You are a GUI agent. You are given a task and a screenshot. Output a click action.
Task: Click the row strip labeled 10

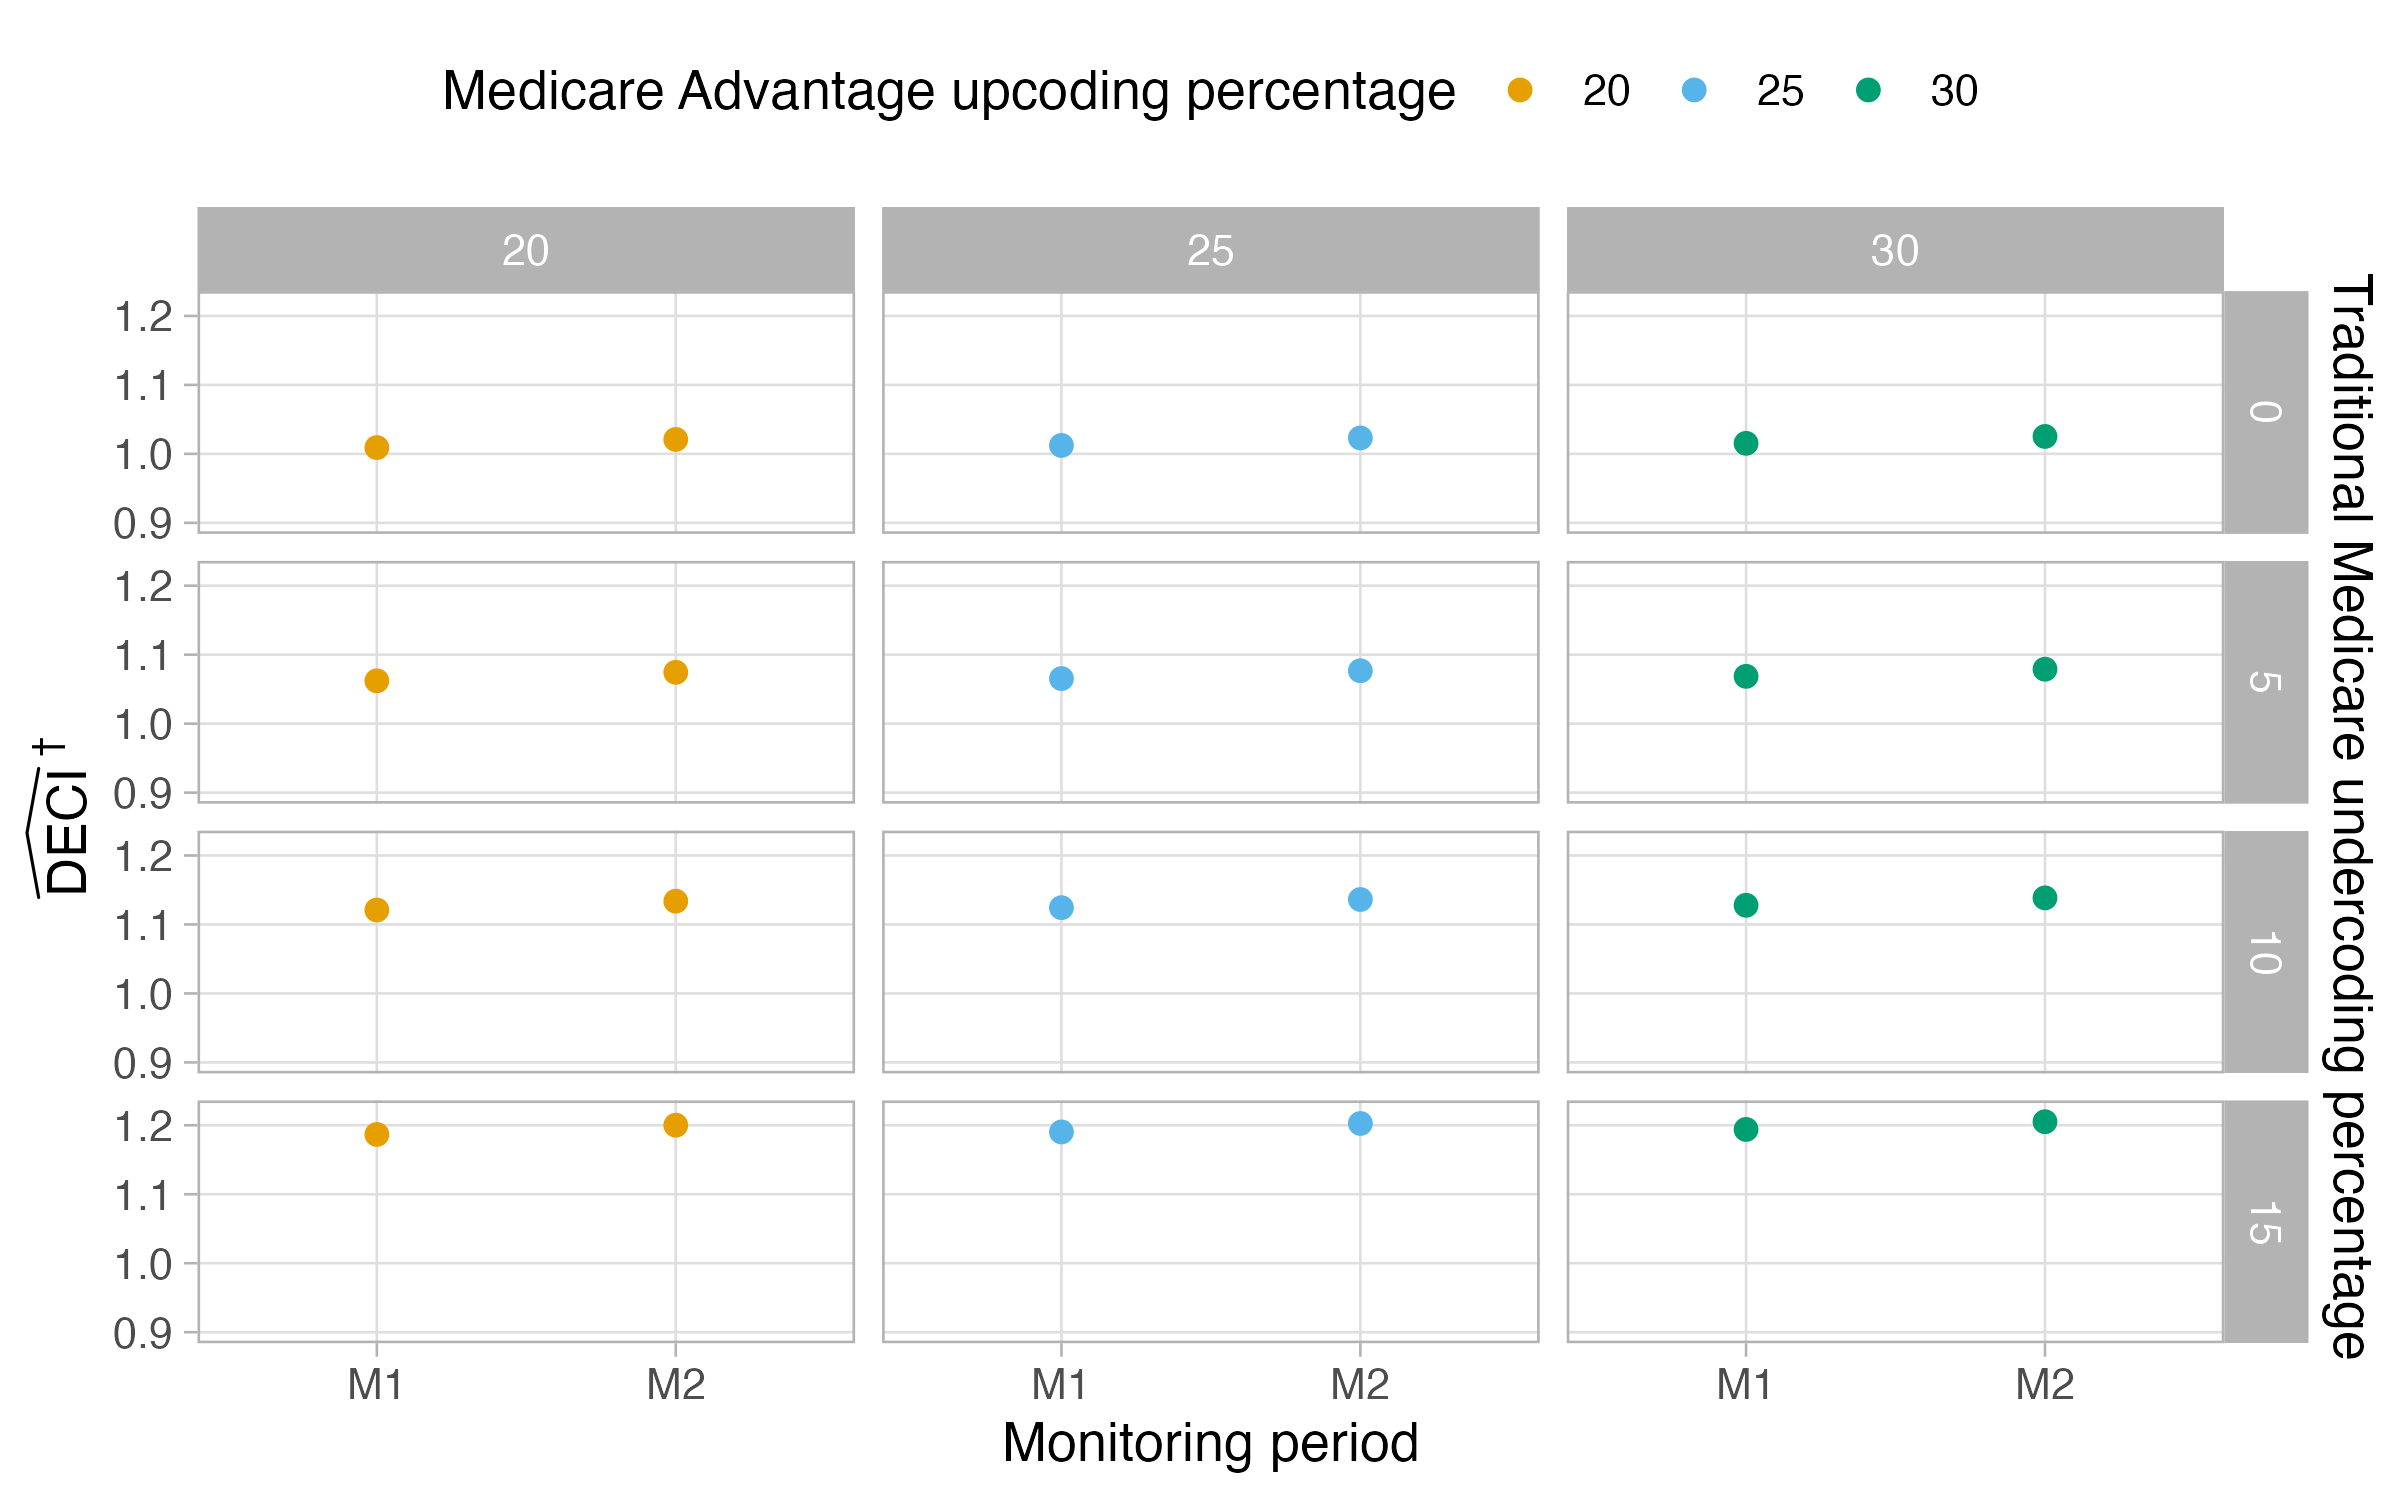(2265, 952)
